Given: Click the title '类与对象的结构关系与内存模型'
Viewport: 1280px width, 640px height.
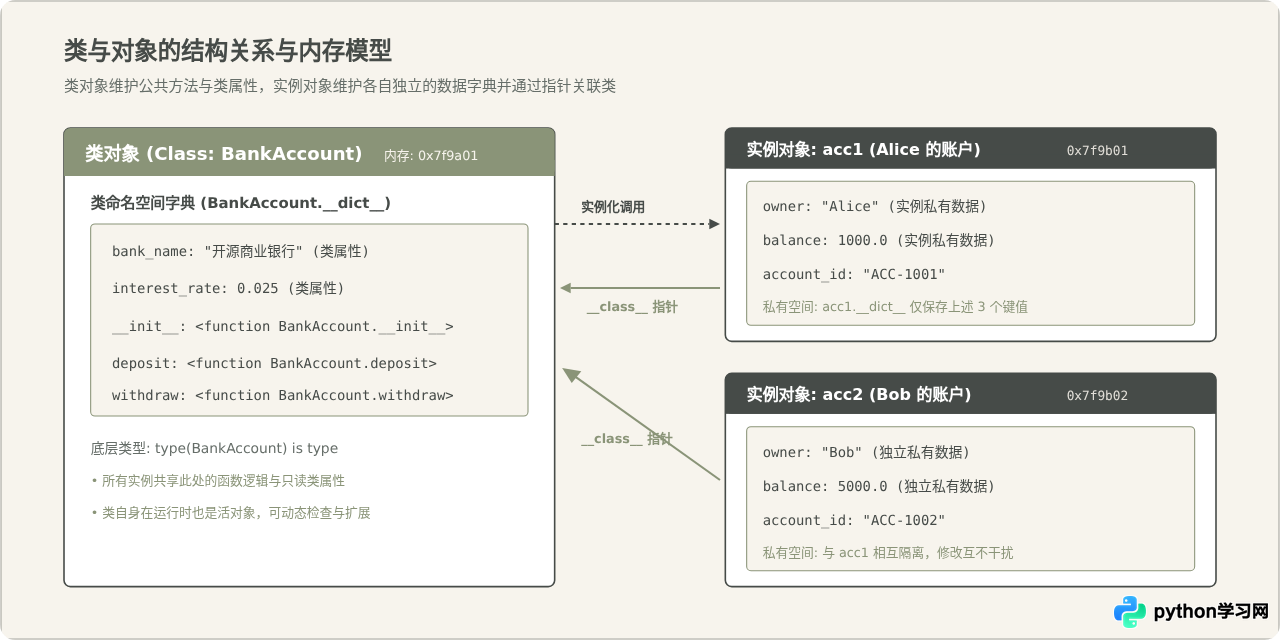Looking at the screenshot, I should pyautogui.click(x=228, y=50).
